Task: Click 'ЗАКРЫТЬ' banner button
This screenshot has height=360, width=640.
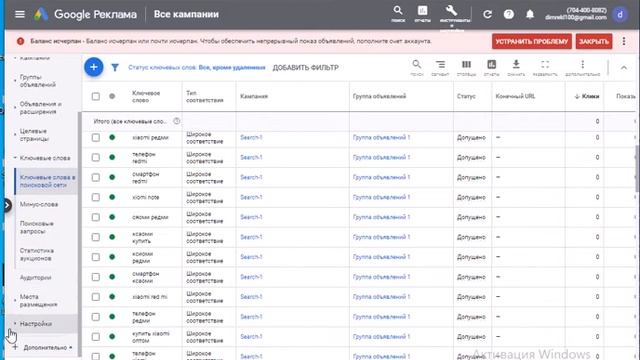Action: [593, 41]
